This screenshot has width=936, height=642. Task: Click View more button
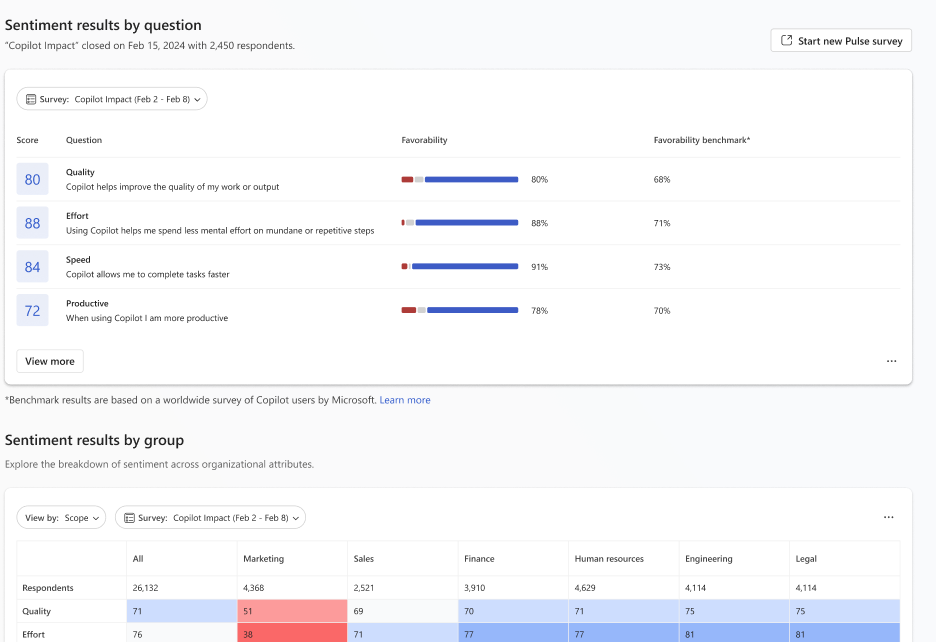click(x=50, y=361)
